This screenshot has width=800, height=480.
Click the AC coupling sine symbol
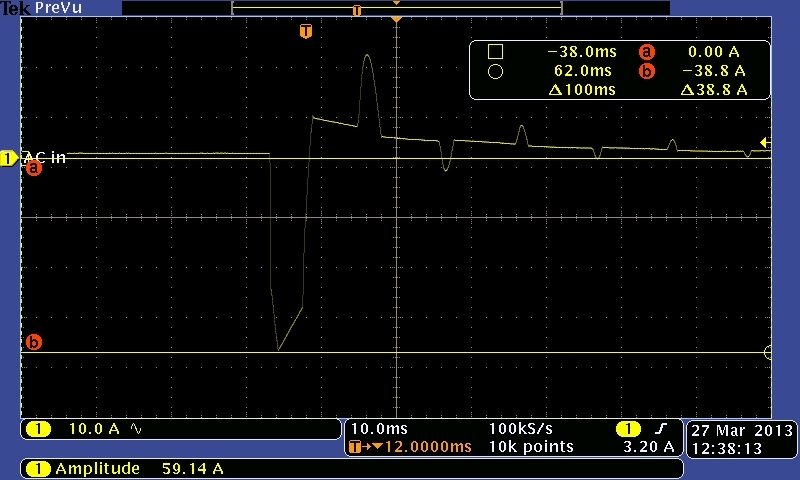136,429
